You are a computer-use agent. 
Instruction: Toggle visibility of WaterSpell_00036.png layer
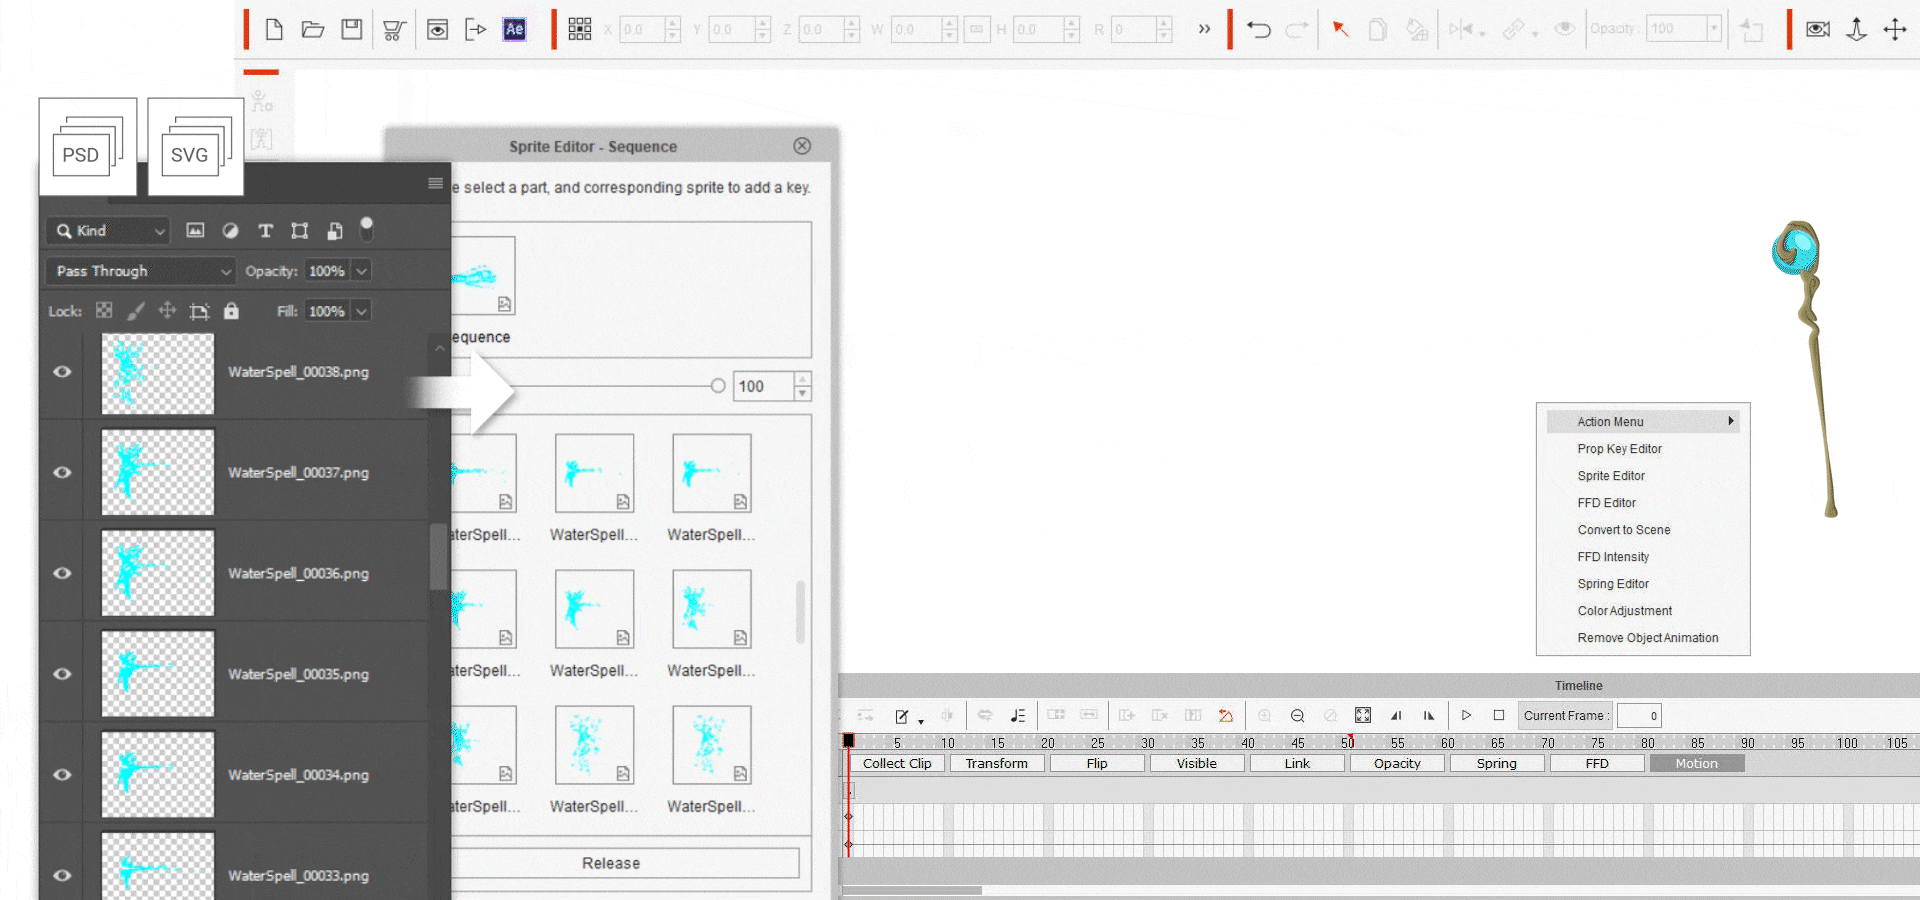click(62, 573)
